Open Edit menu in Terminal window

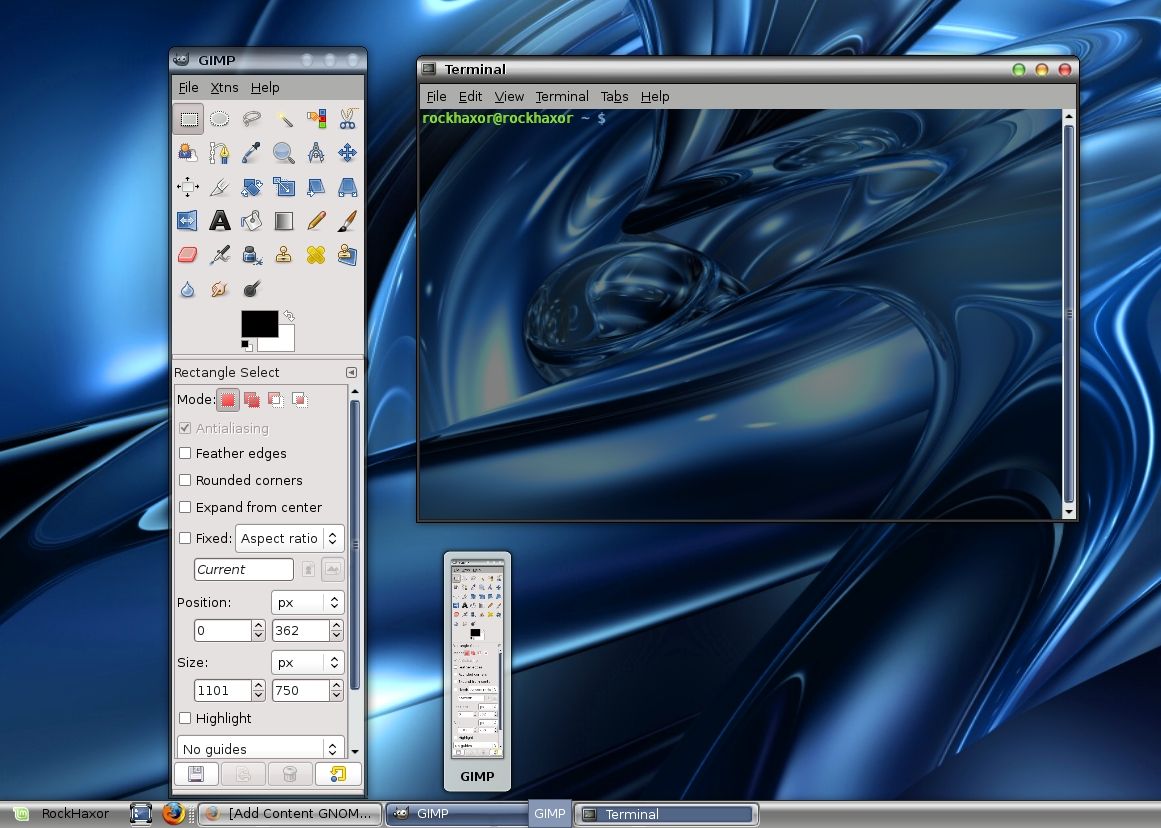pyautogui.click(x=470, y=96)
